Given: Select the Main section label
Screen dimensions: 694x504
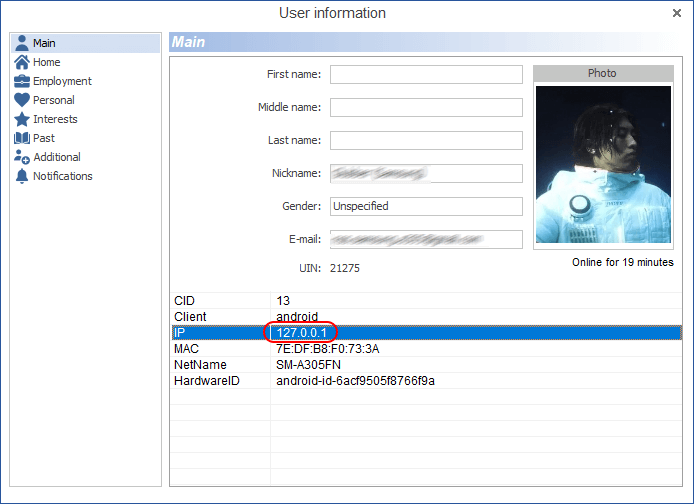Looking at the screenshot, I should click(x=44, y=43).
